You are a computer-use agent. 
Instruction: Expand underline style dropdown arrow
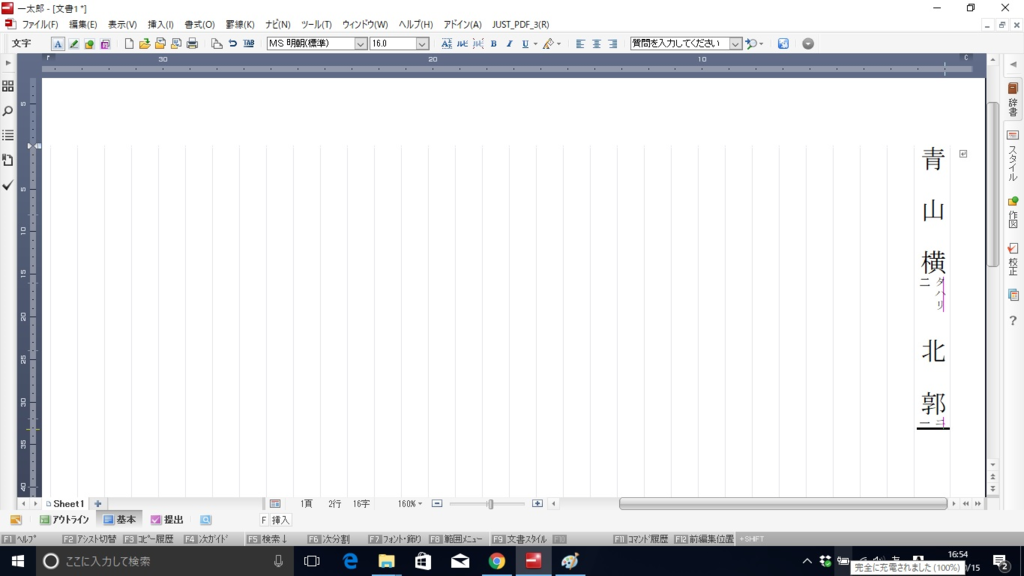click(536, 44)
